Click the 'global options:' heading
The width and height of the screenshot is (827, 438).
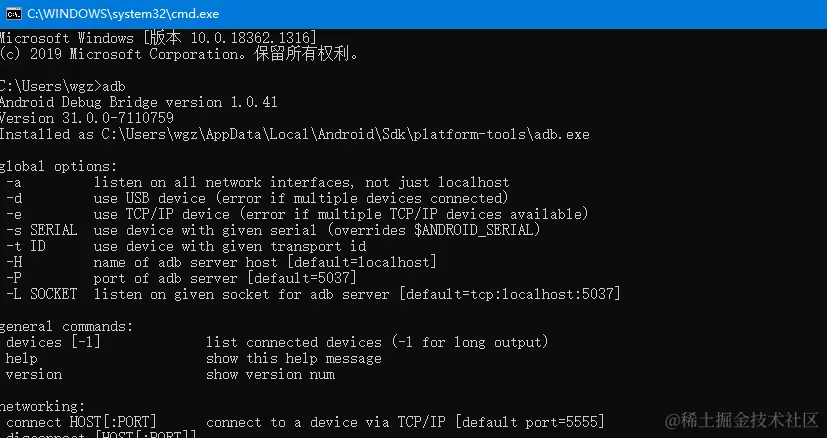pos(59,167)
